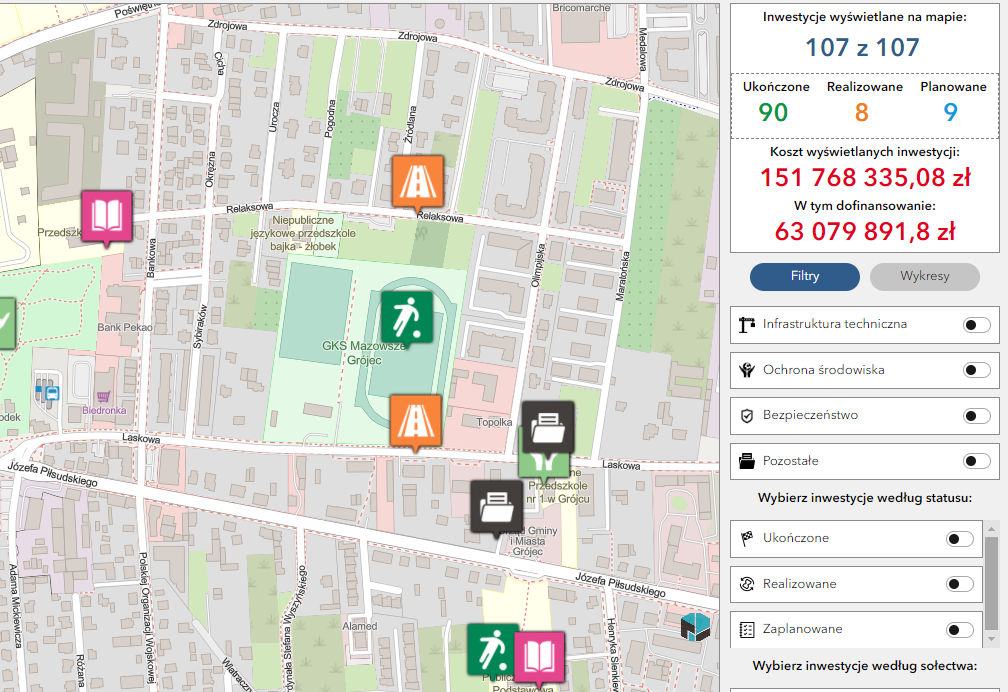
Task: Open the orange road marker on Laskowa street
Action: point(416,422)
